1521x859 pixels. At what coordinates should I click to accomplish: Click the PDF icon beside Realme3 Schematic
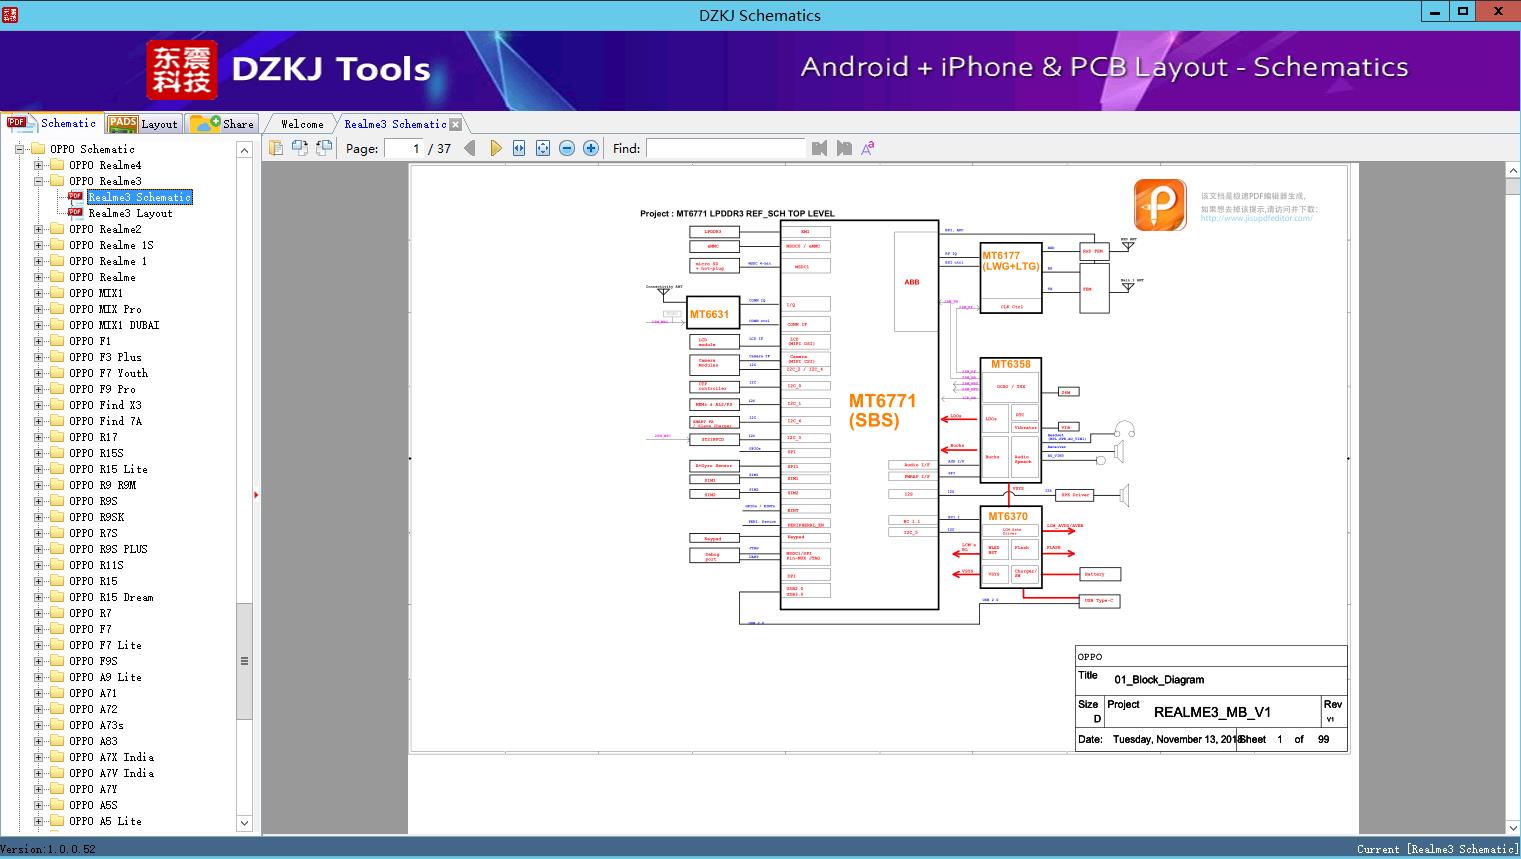point(76,197)
